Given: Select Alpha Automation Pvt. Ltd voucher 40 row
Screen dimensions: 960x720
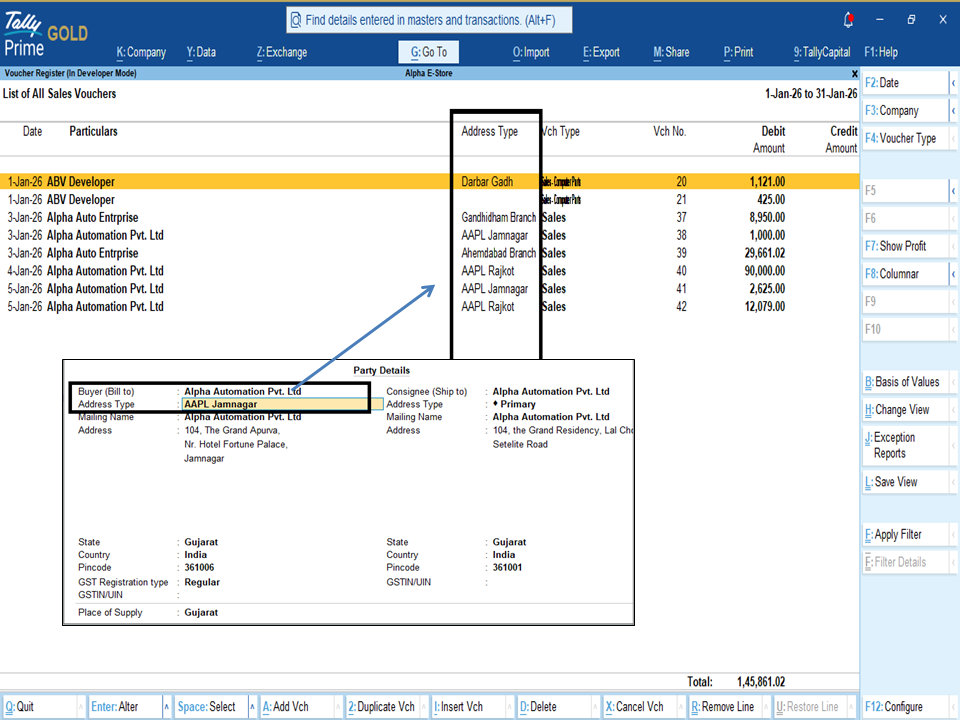Looking at the screenshot, I should [429, 271].
